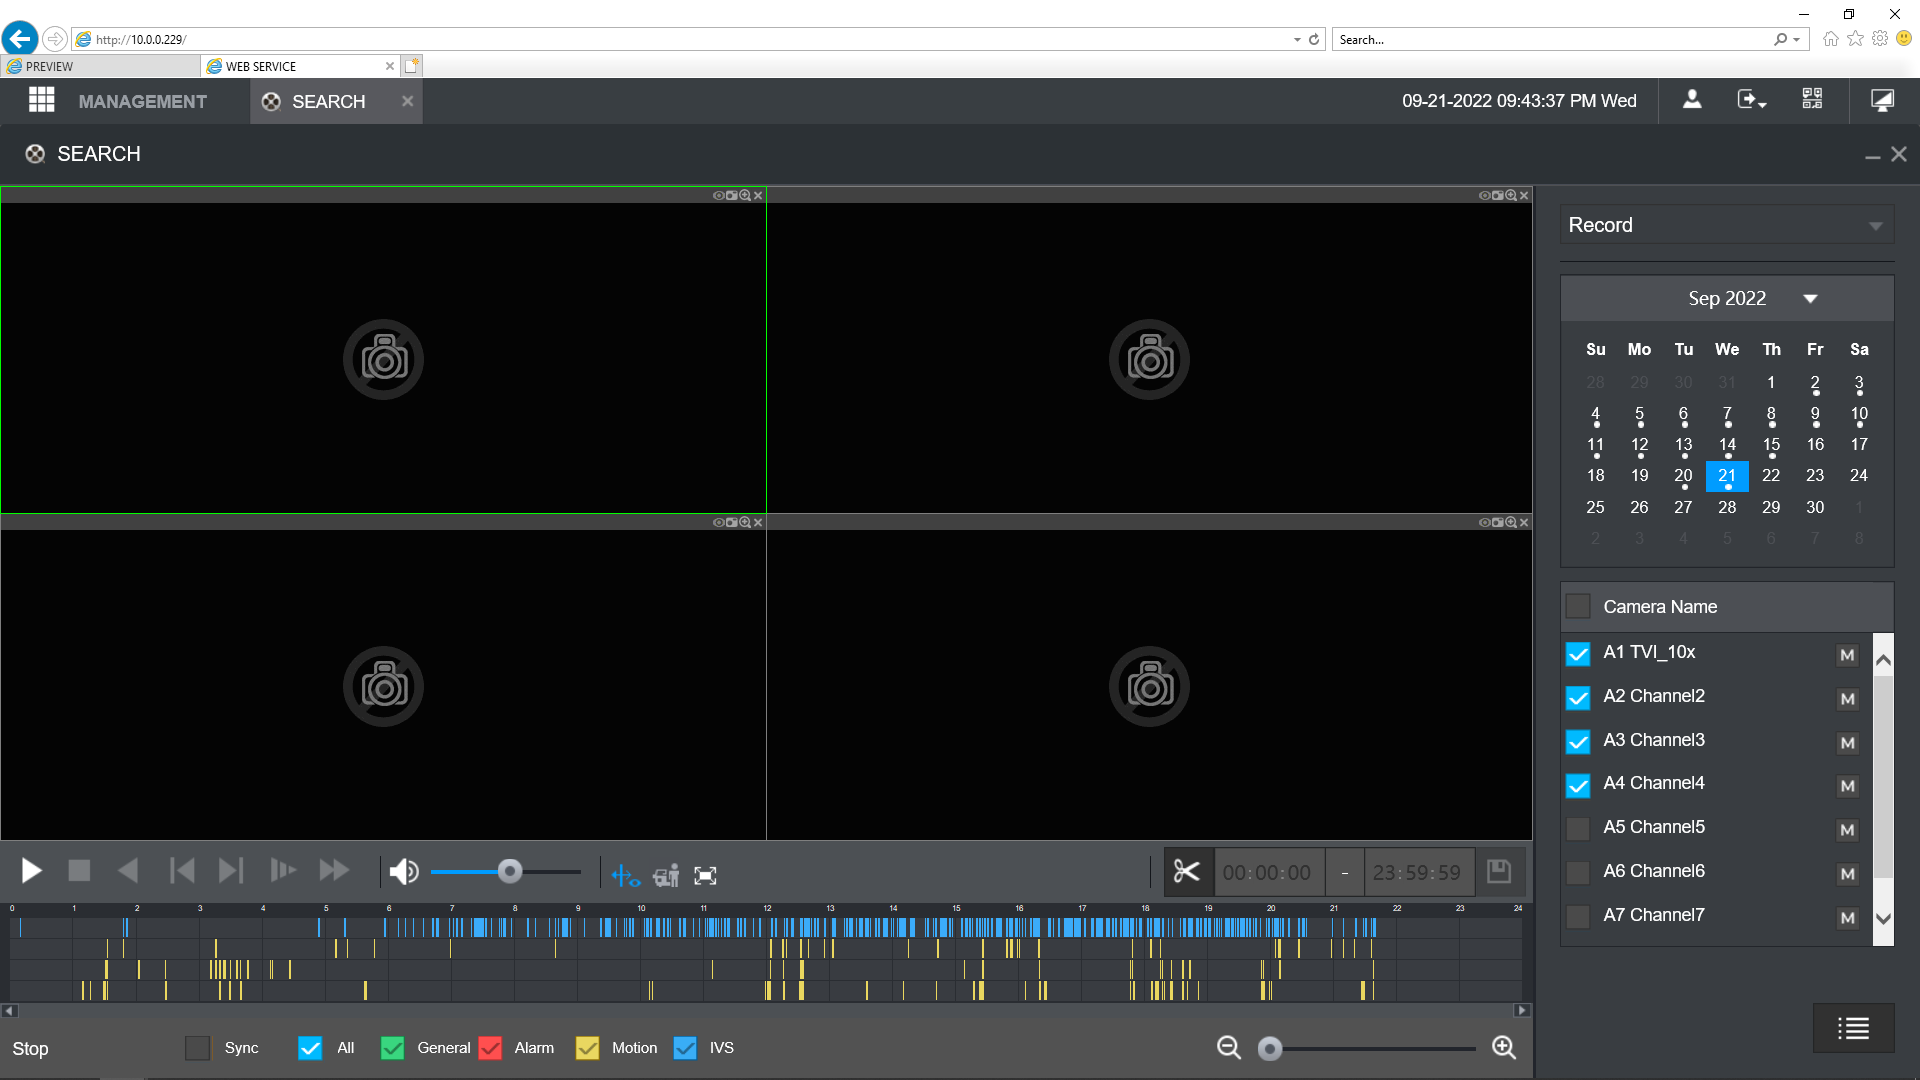Close the SEARCH tab
Image resolution: width=1920 pixels, height=1080 pixels.
pos(407,101)
